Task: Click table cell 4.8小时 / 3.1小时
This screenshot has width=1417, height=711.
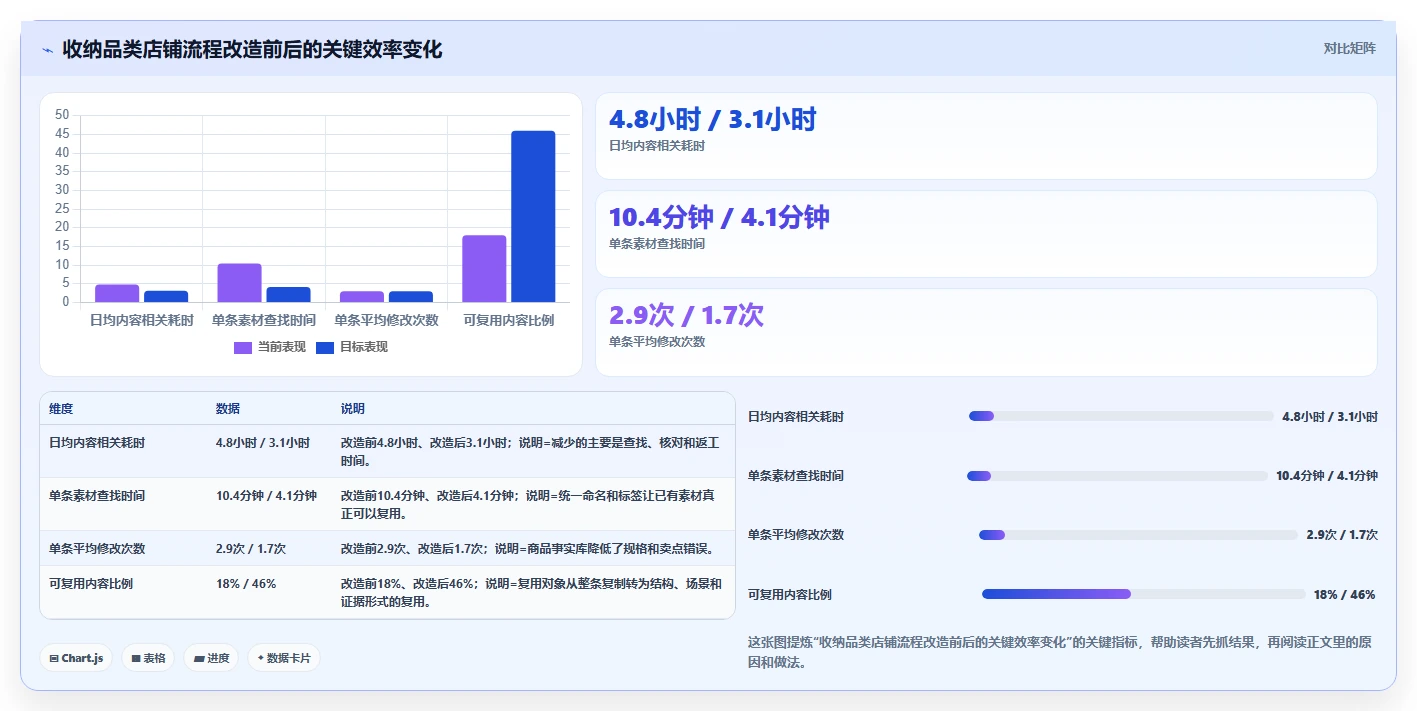Action: 263,442
